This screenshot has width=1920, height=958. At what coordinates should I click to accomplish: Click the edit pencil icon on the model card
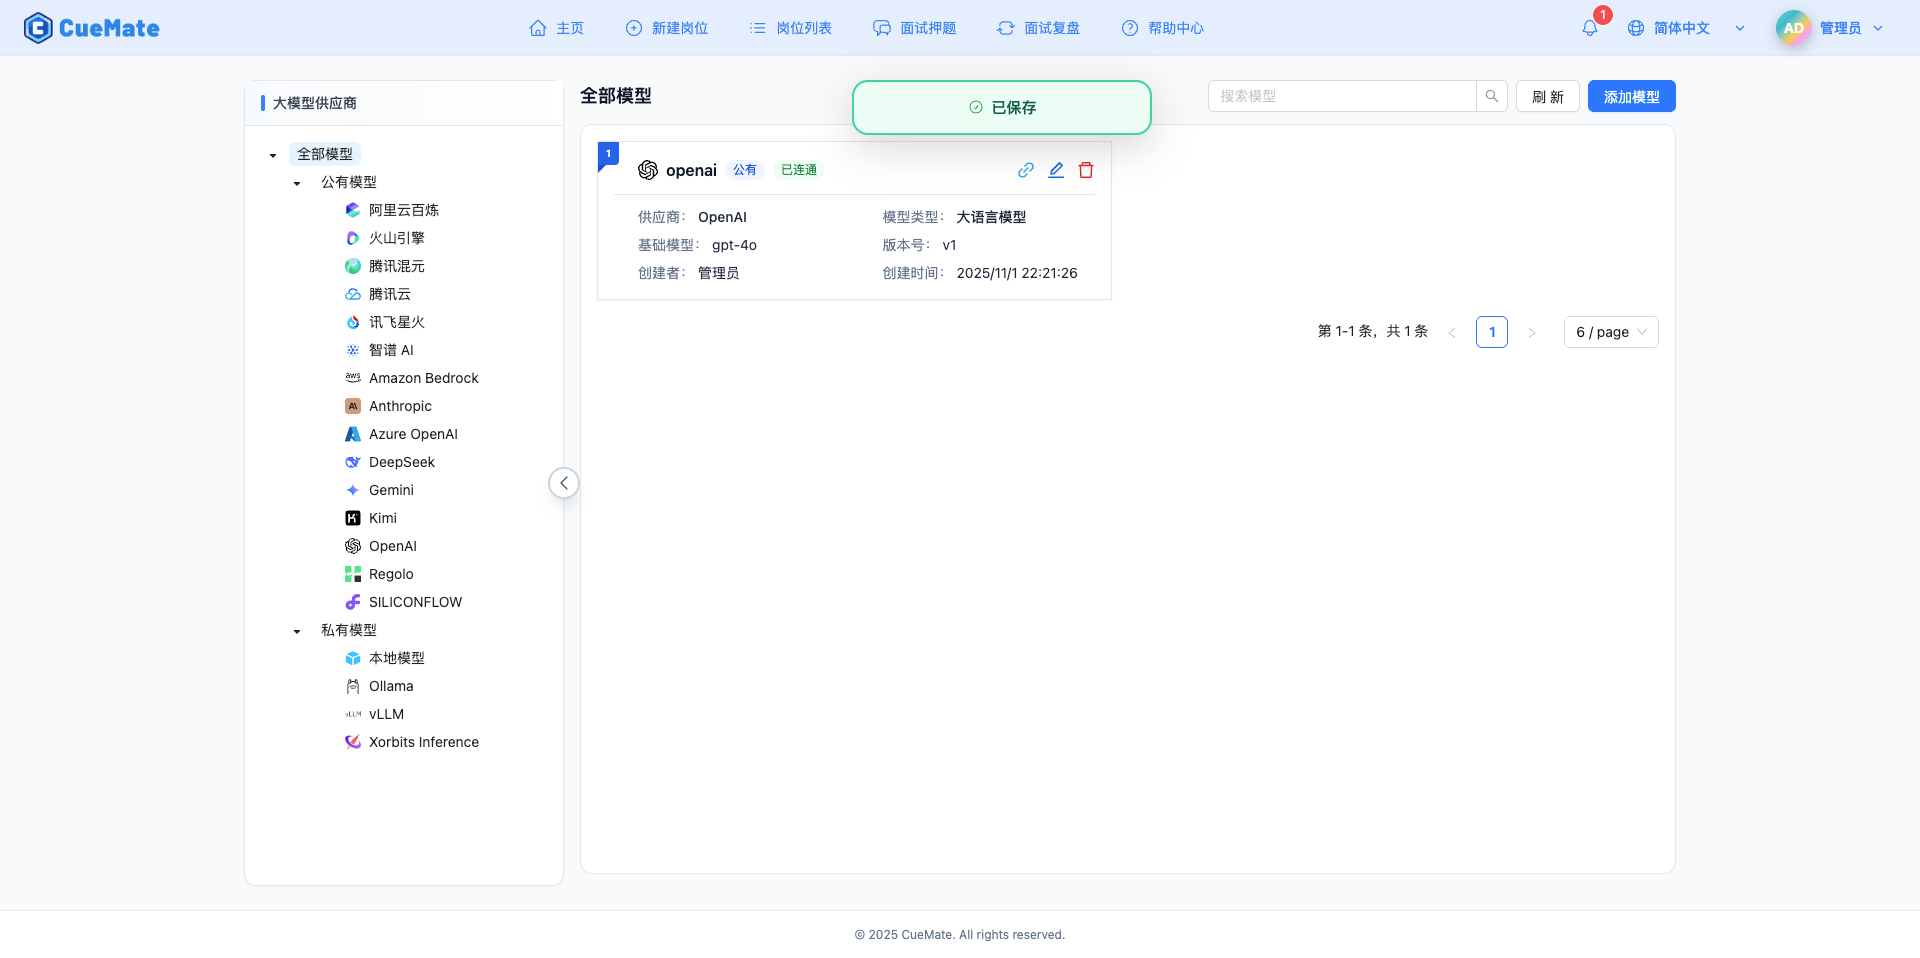1056,170
